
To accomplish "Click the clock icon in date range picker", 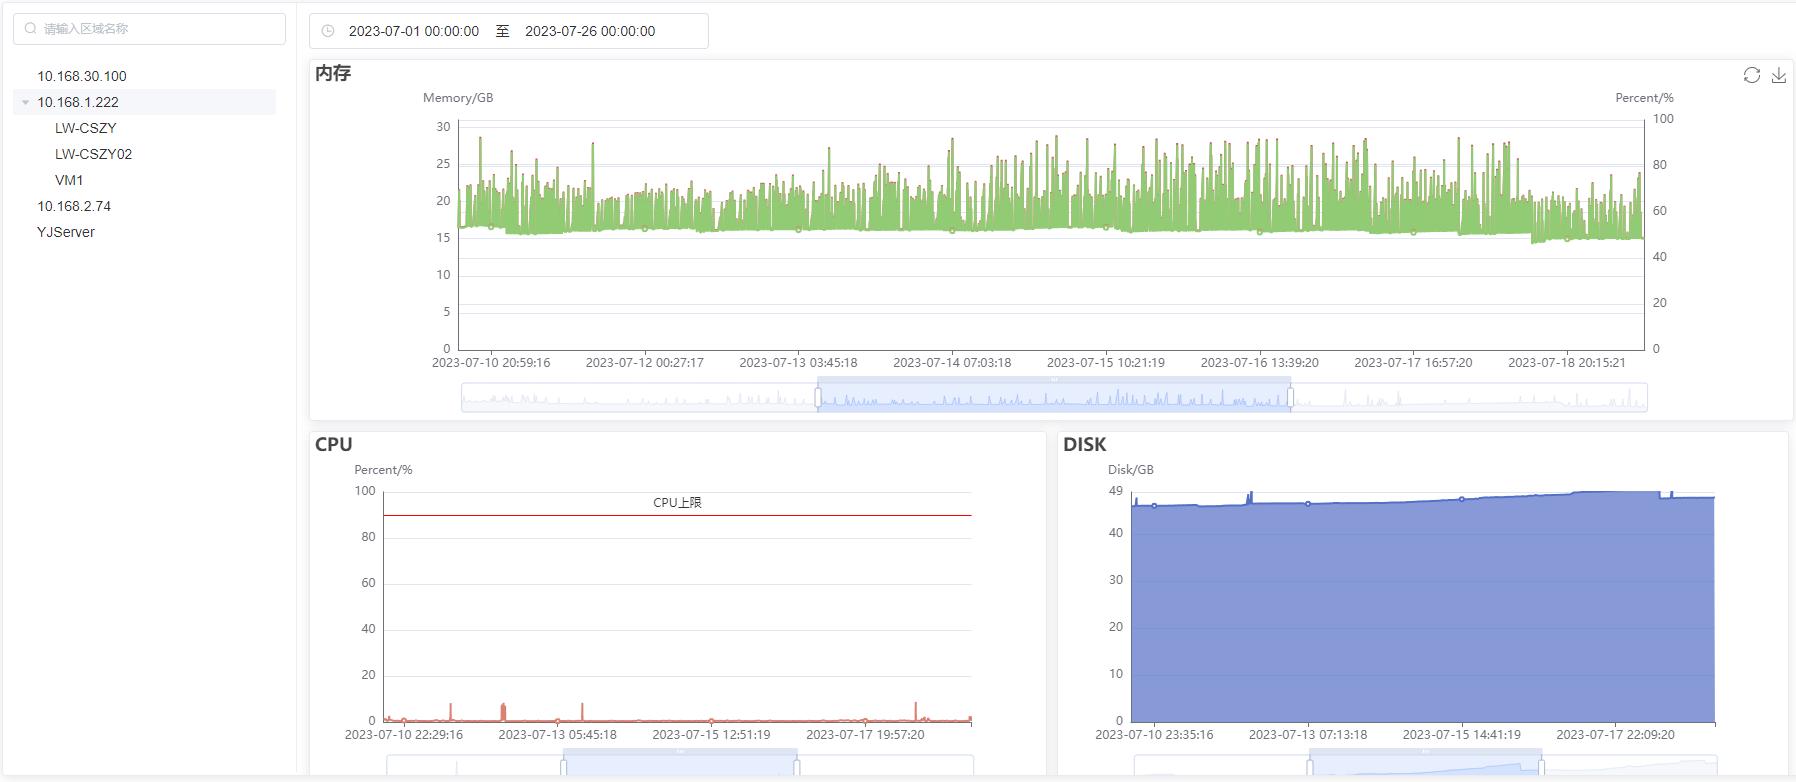I will coord(328,31).
